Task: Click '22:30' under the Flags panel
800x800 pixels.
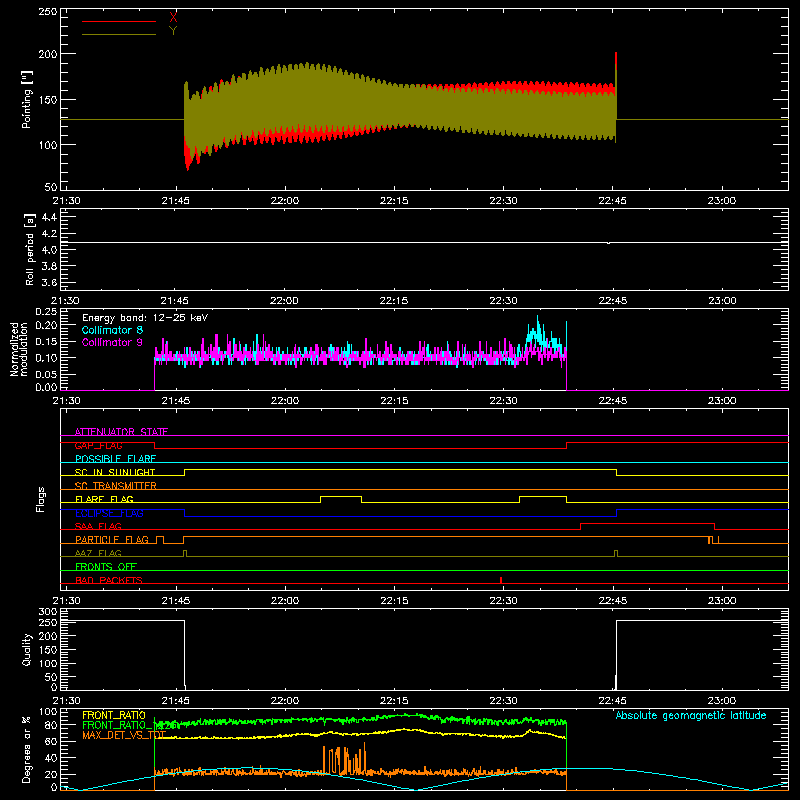Action: pos(504,601)
